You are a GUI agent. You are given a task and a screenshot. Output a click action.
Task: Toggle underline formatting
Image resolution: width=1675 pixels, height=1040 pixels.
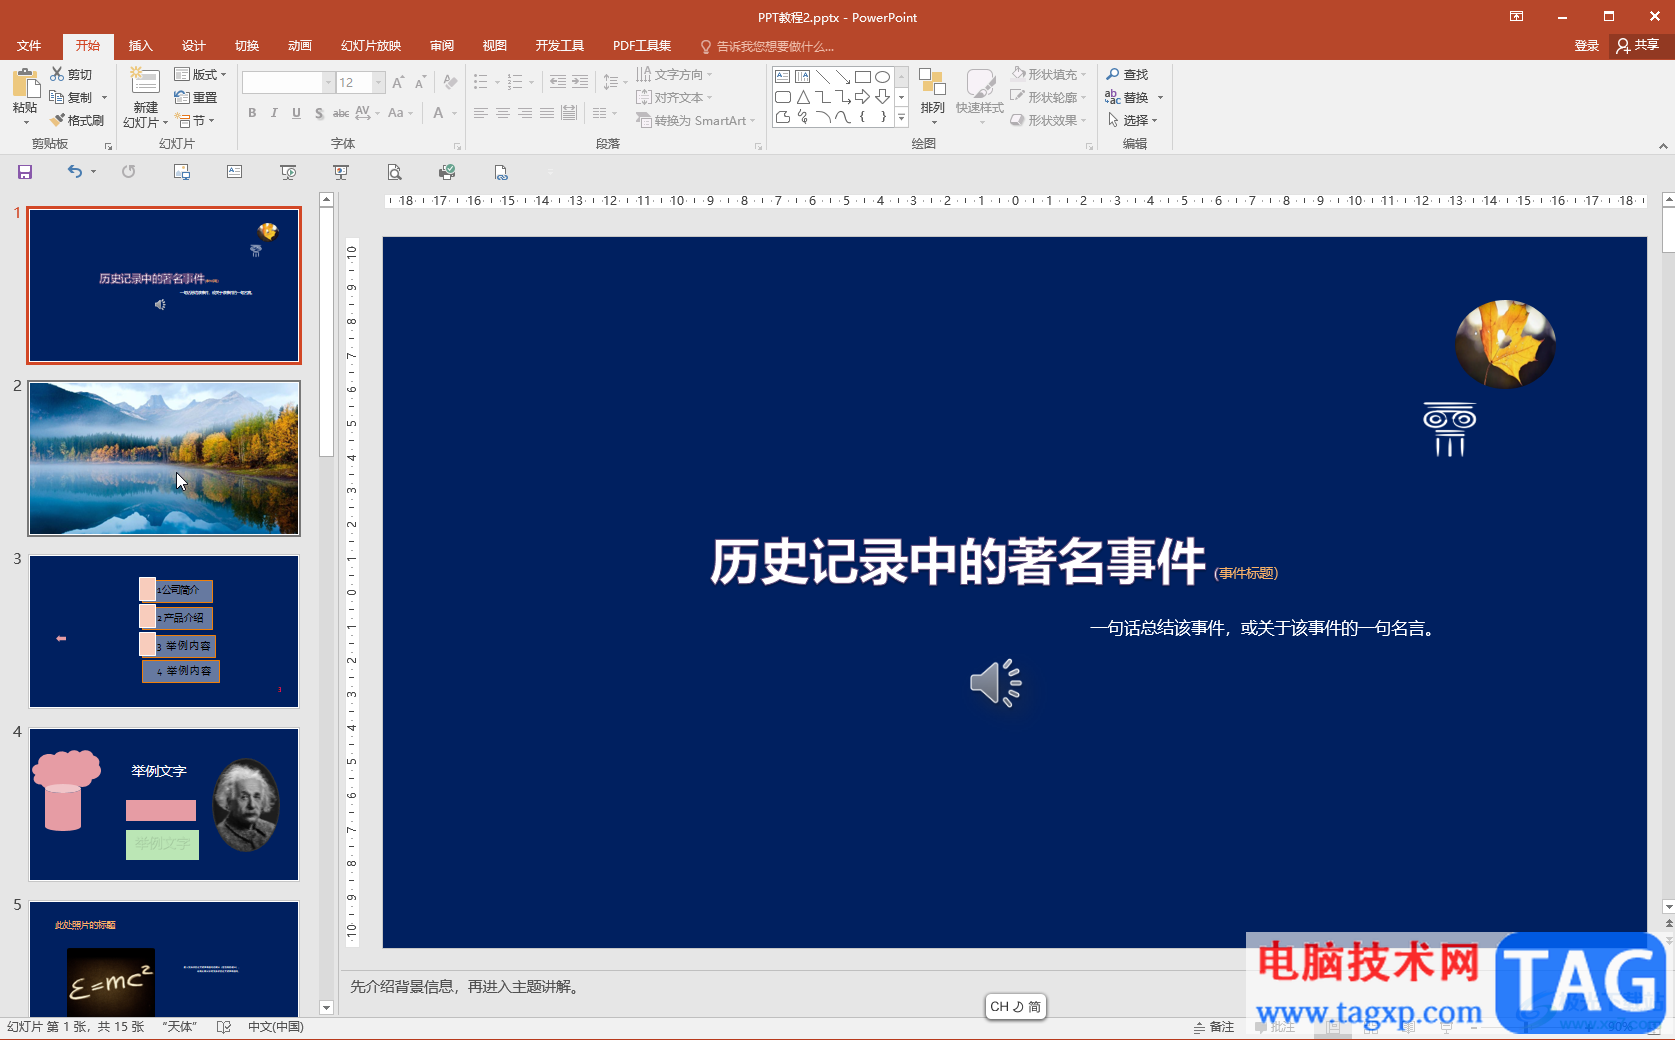(296, 113)
